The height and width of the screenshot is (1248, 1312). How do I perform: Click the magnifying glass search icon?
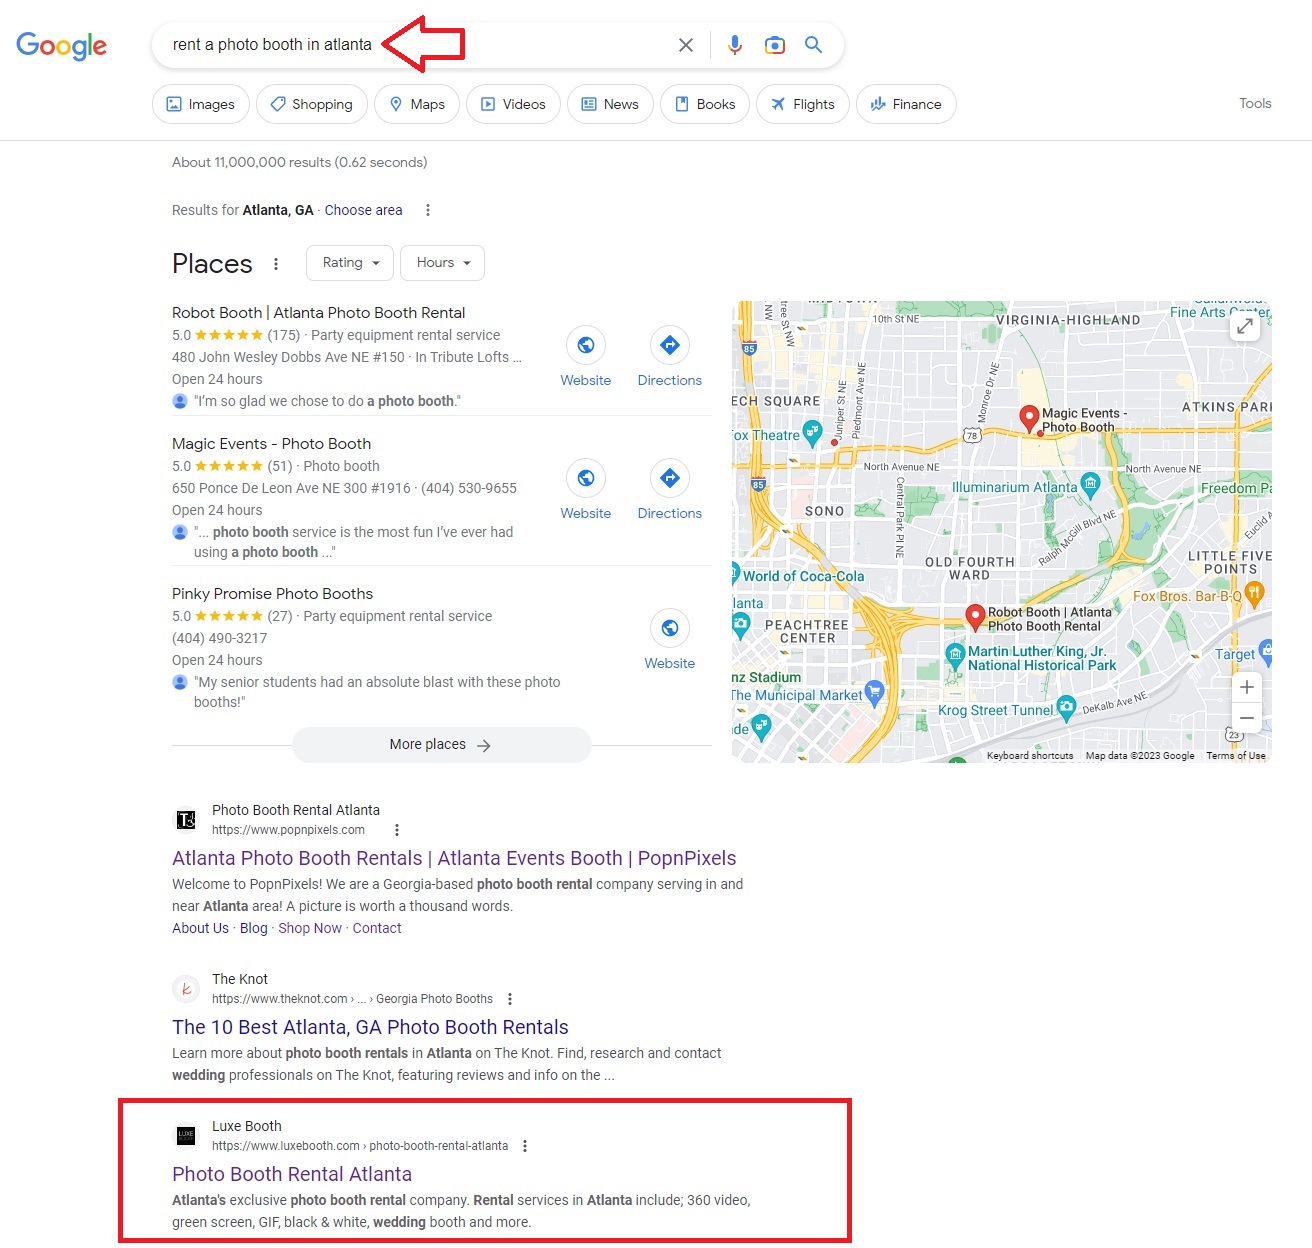[x=814, y=45]
